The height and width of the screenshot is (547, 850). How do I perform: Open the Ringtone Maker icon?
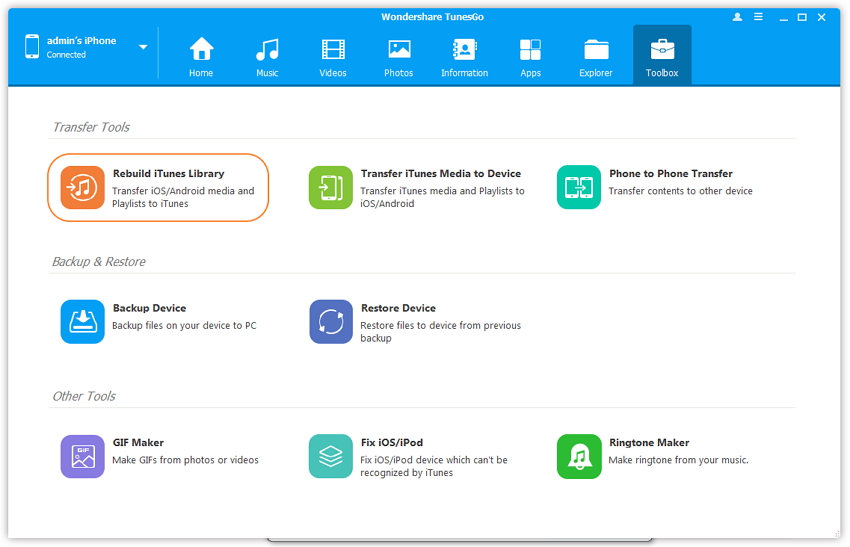579,456
